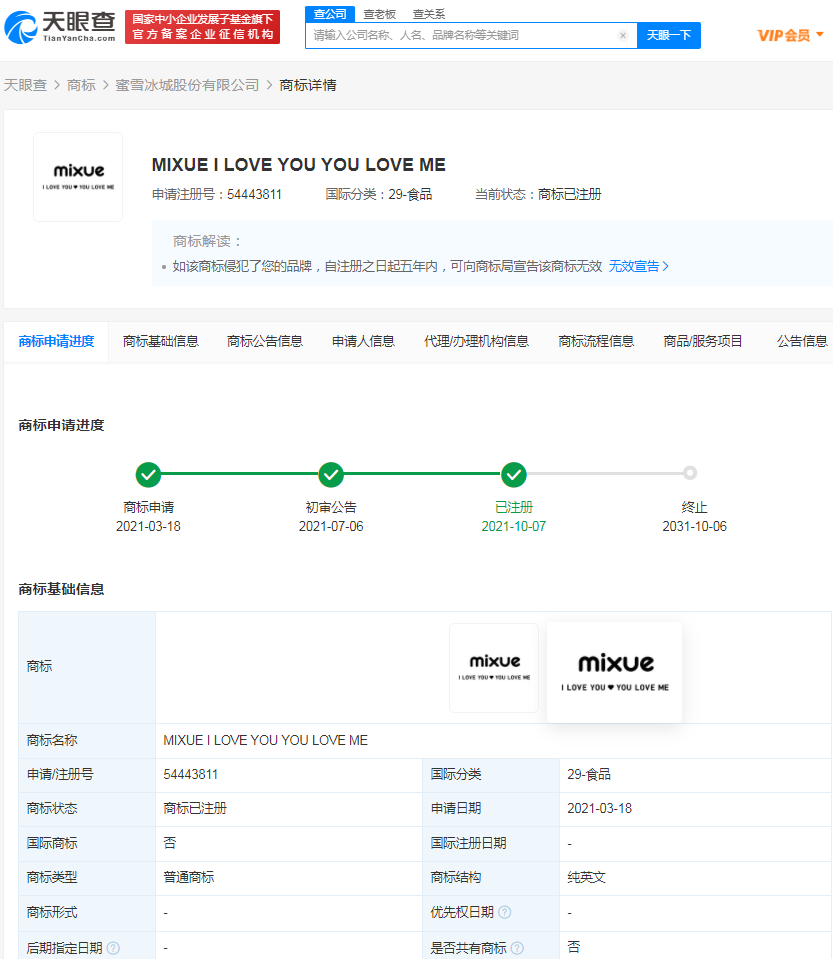Click the 已注册 green check step
Image resolution: width=833 pixels, height=959 pixels.
[x=514, y=475]
